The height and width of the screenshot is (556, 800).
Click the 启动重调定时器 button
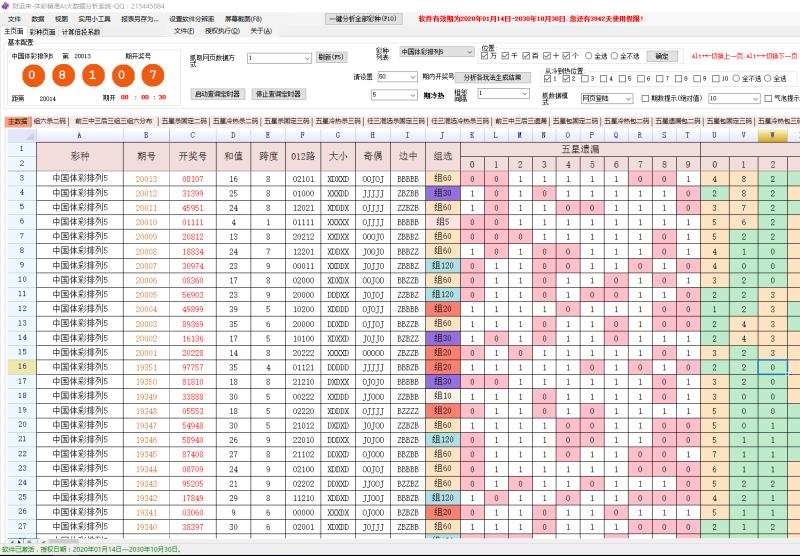pyautogui.click(x=218, y=94)
